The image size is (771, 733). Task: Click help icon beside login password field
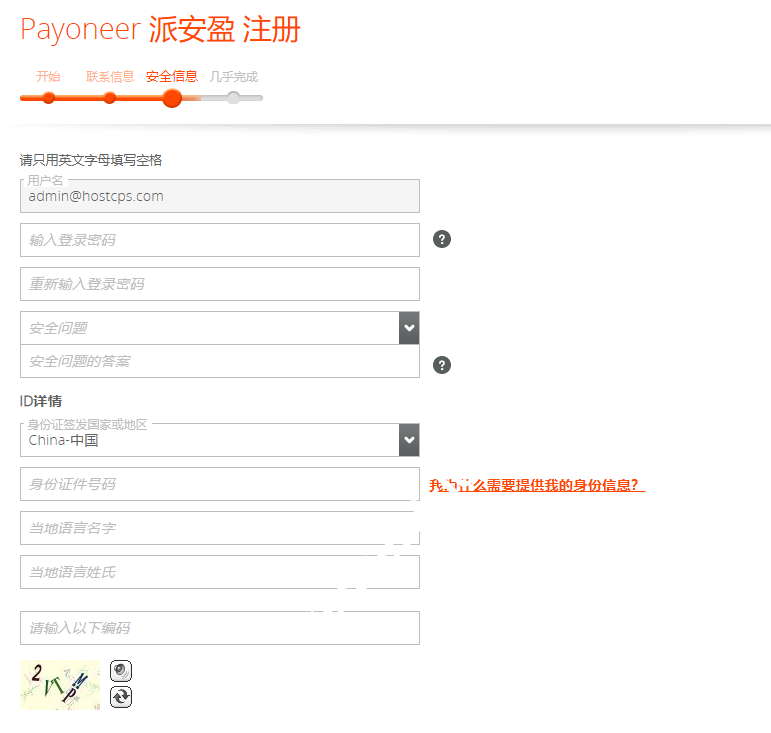pyautogui.click(x=442, y=239)
